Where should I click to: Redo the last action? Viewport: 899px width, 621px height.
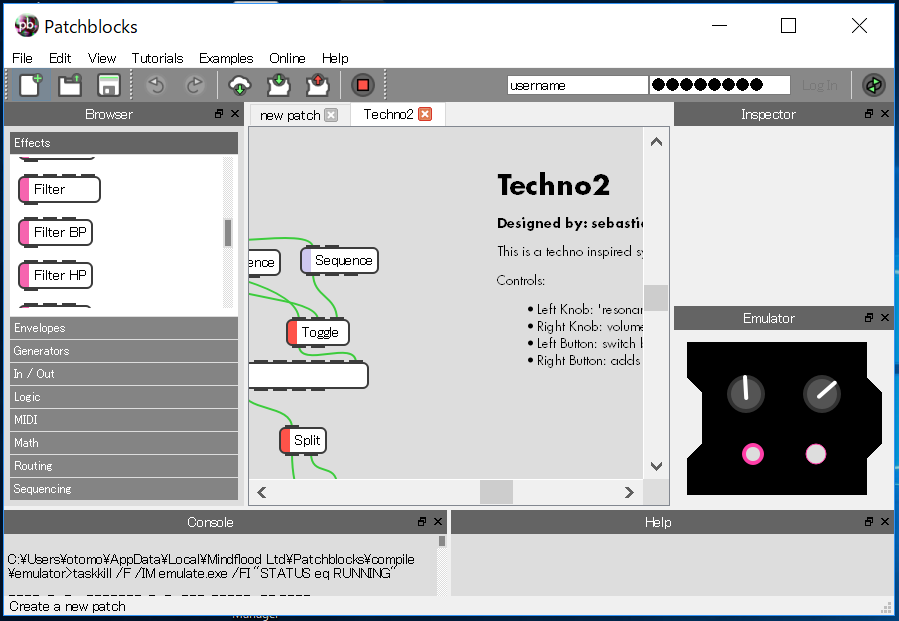(194, 85)
